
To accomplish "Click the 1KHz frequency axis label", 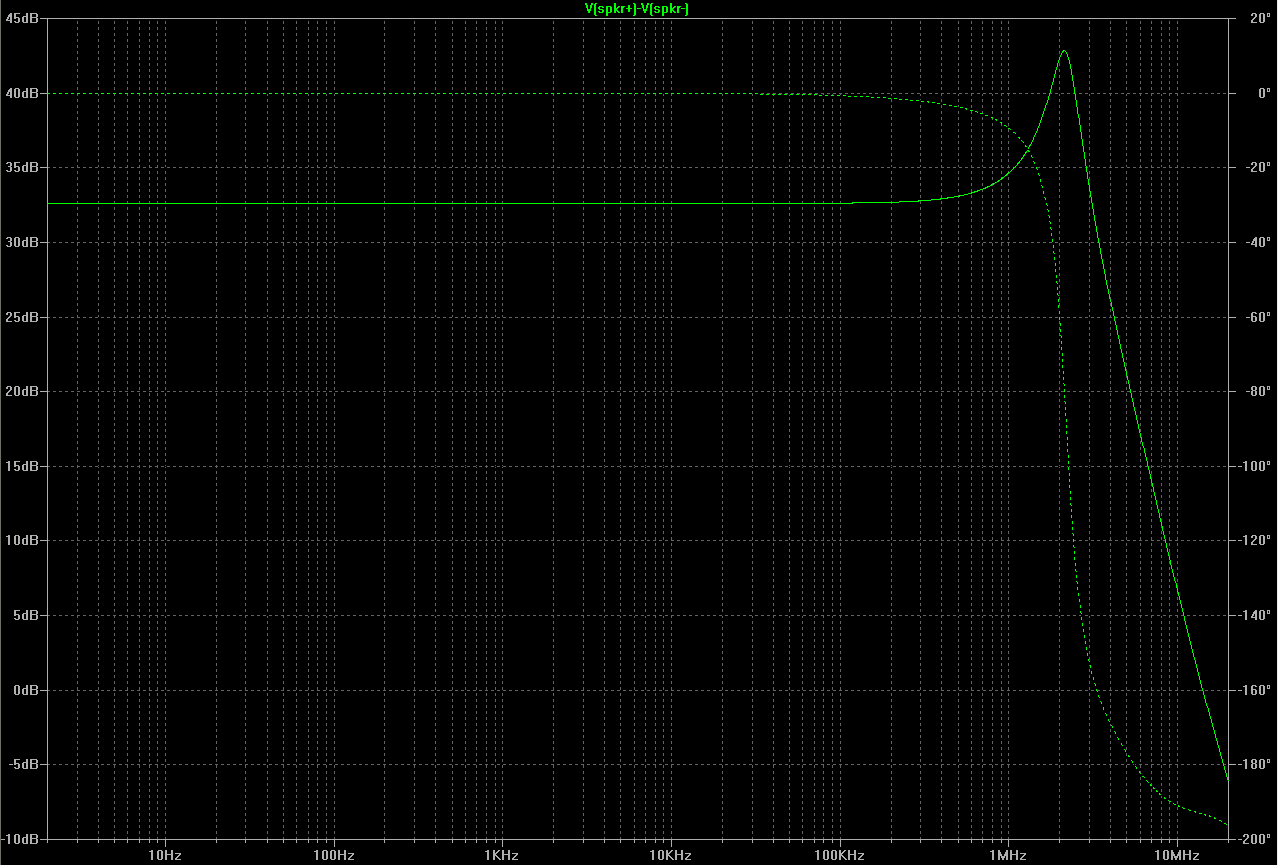I will coord(501,856).
